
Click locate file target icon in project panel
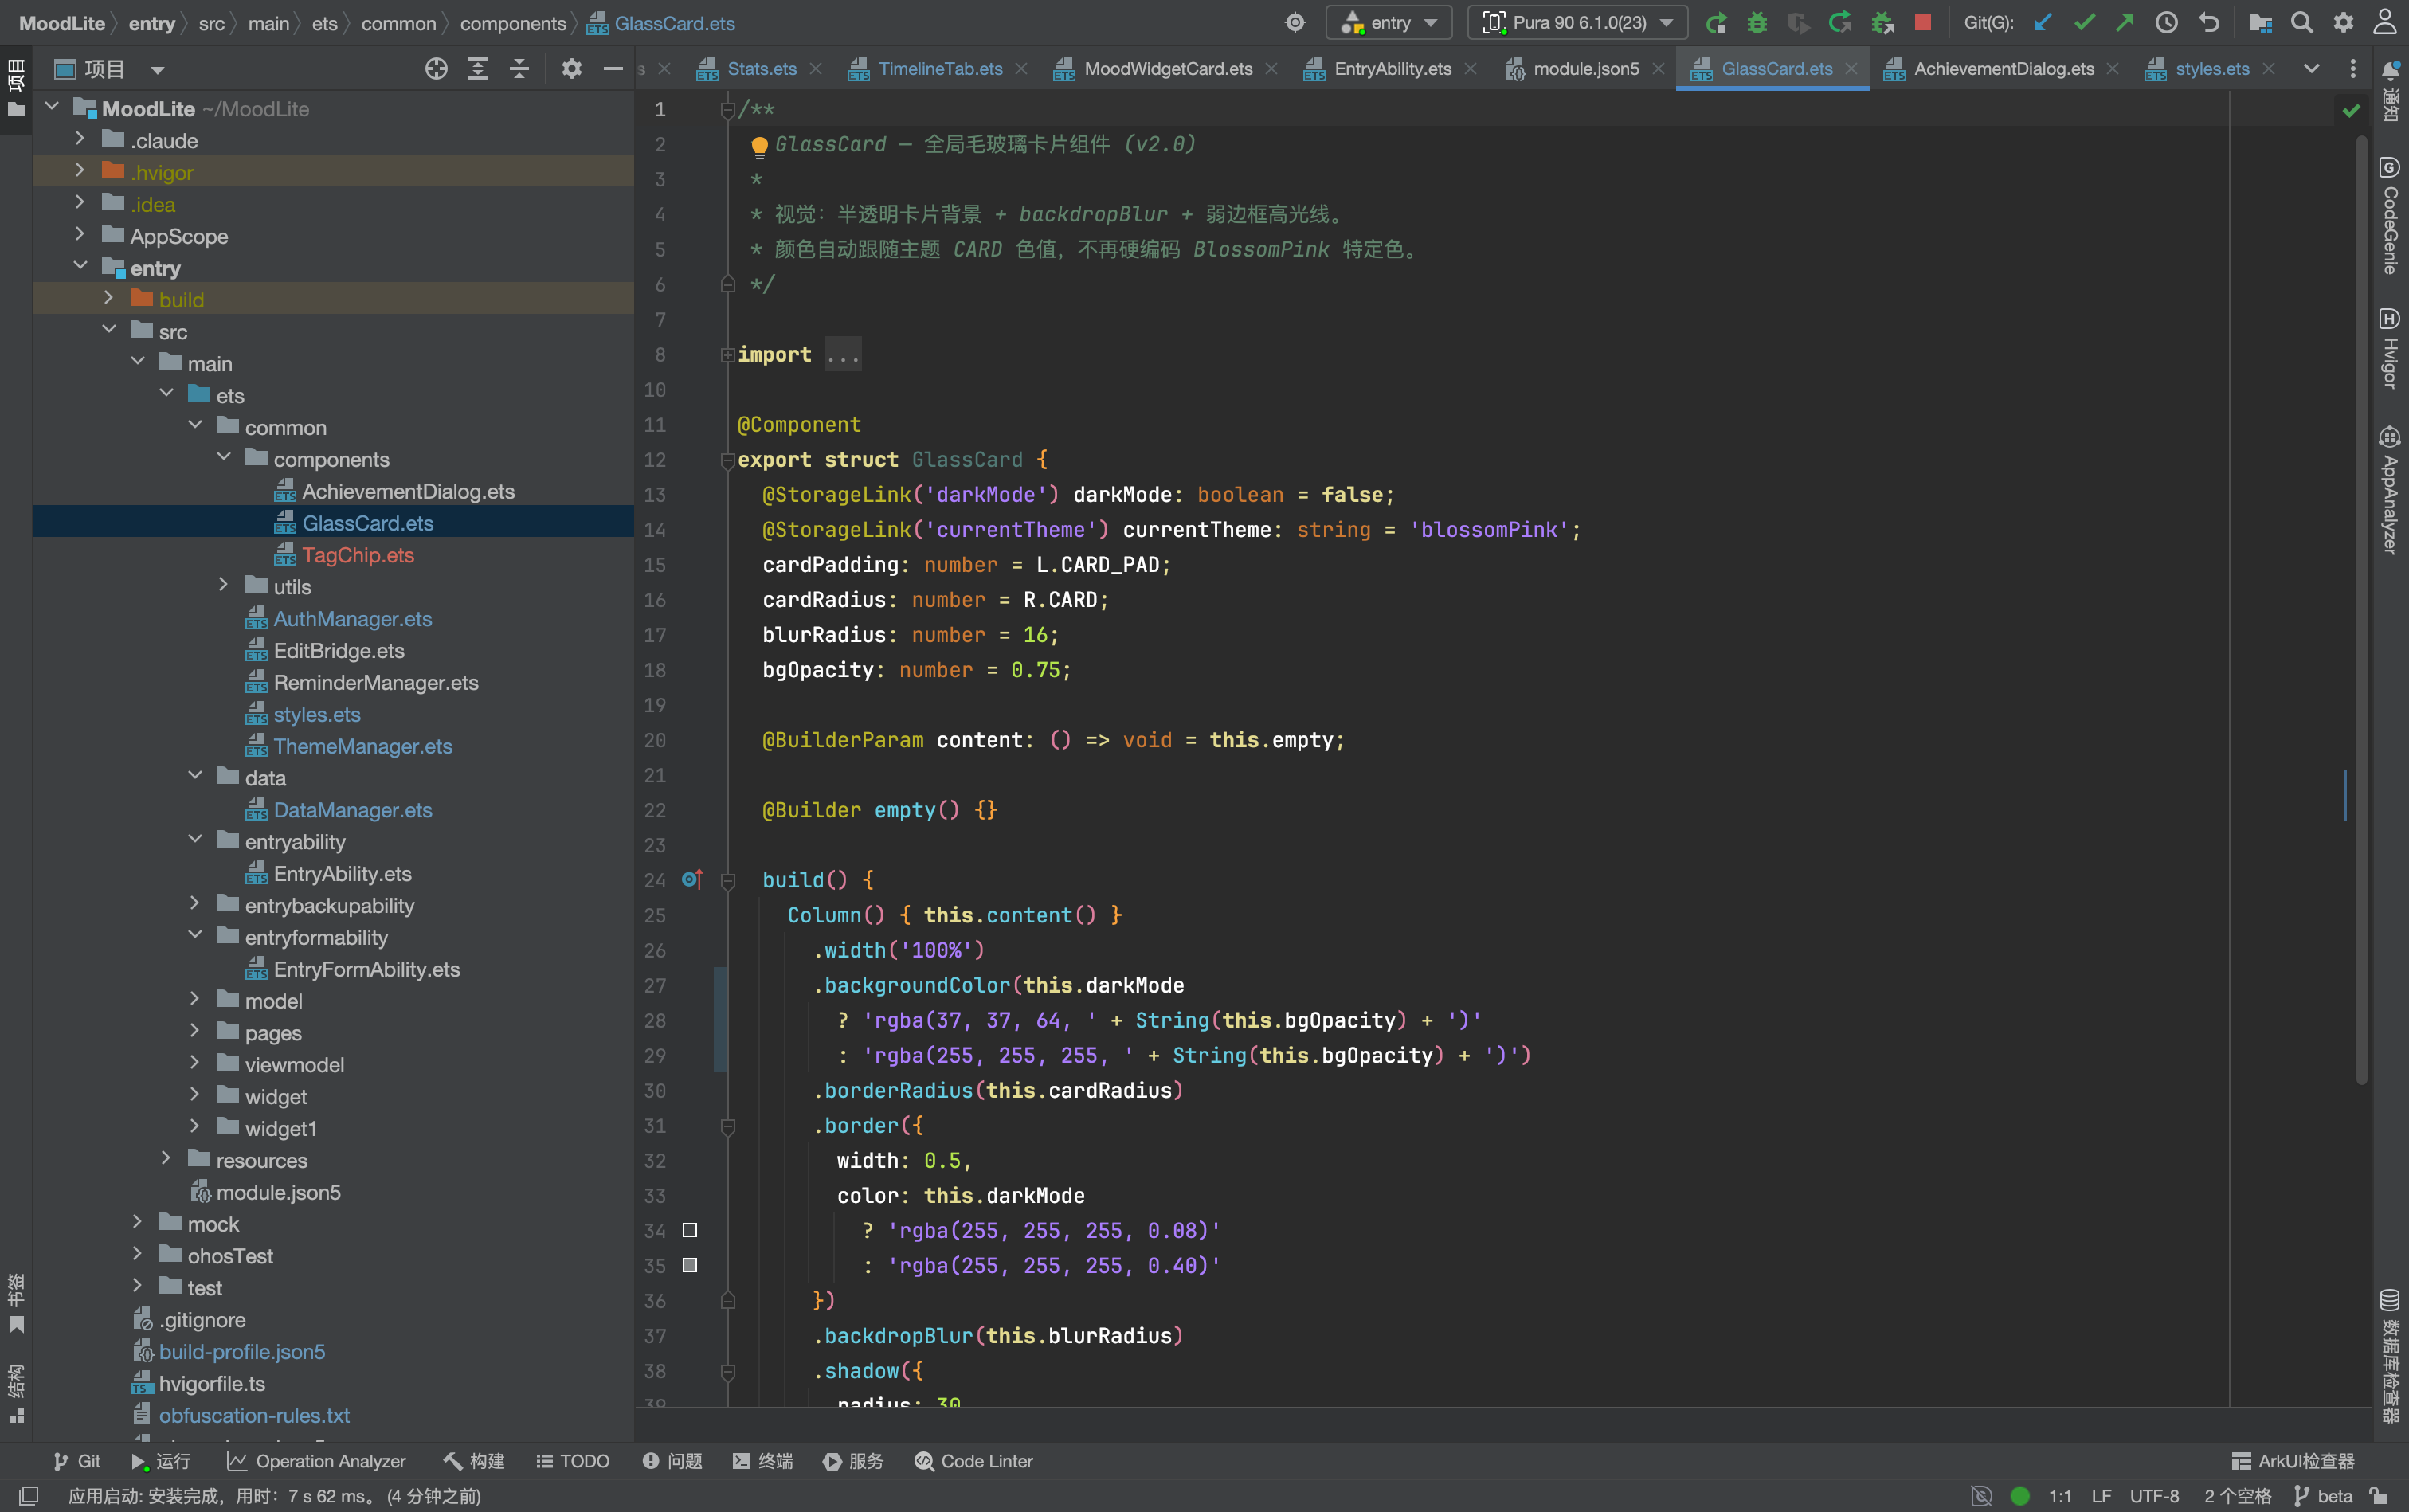pos(436,68)
